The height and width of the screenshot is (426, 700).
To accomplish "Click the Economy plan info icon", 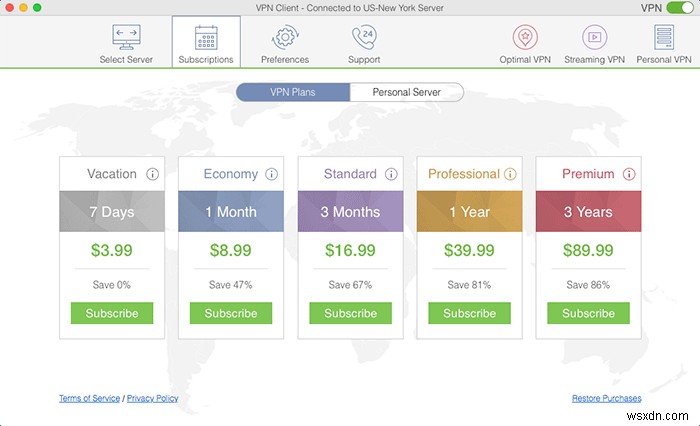I will point(272,174).
